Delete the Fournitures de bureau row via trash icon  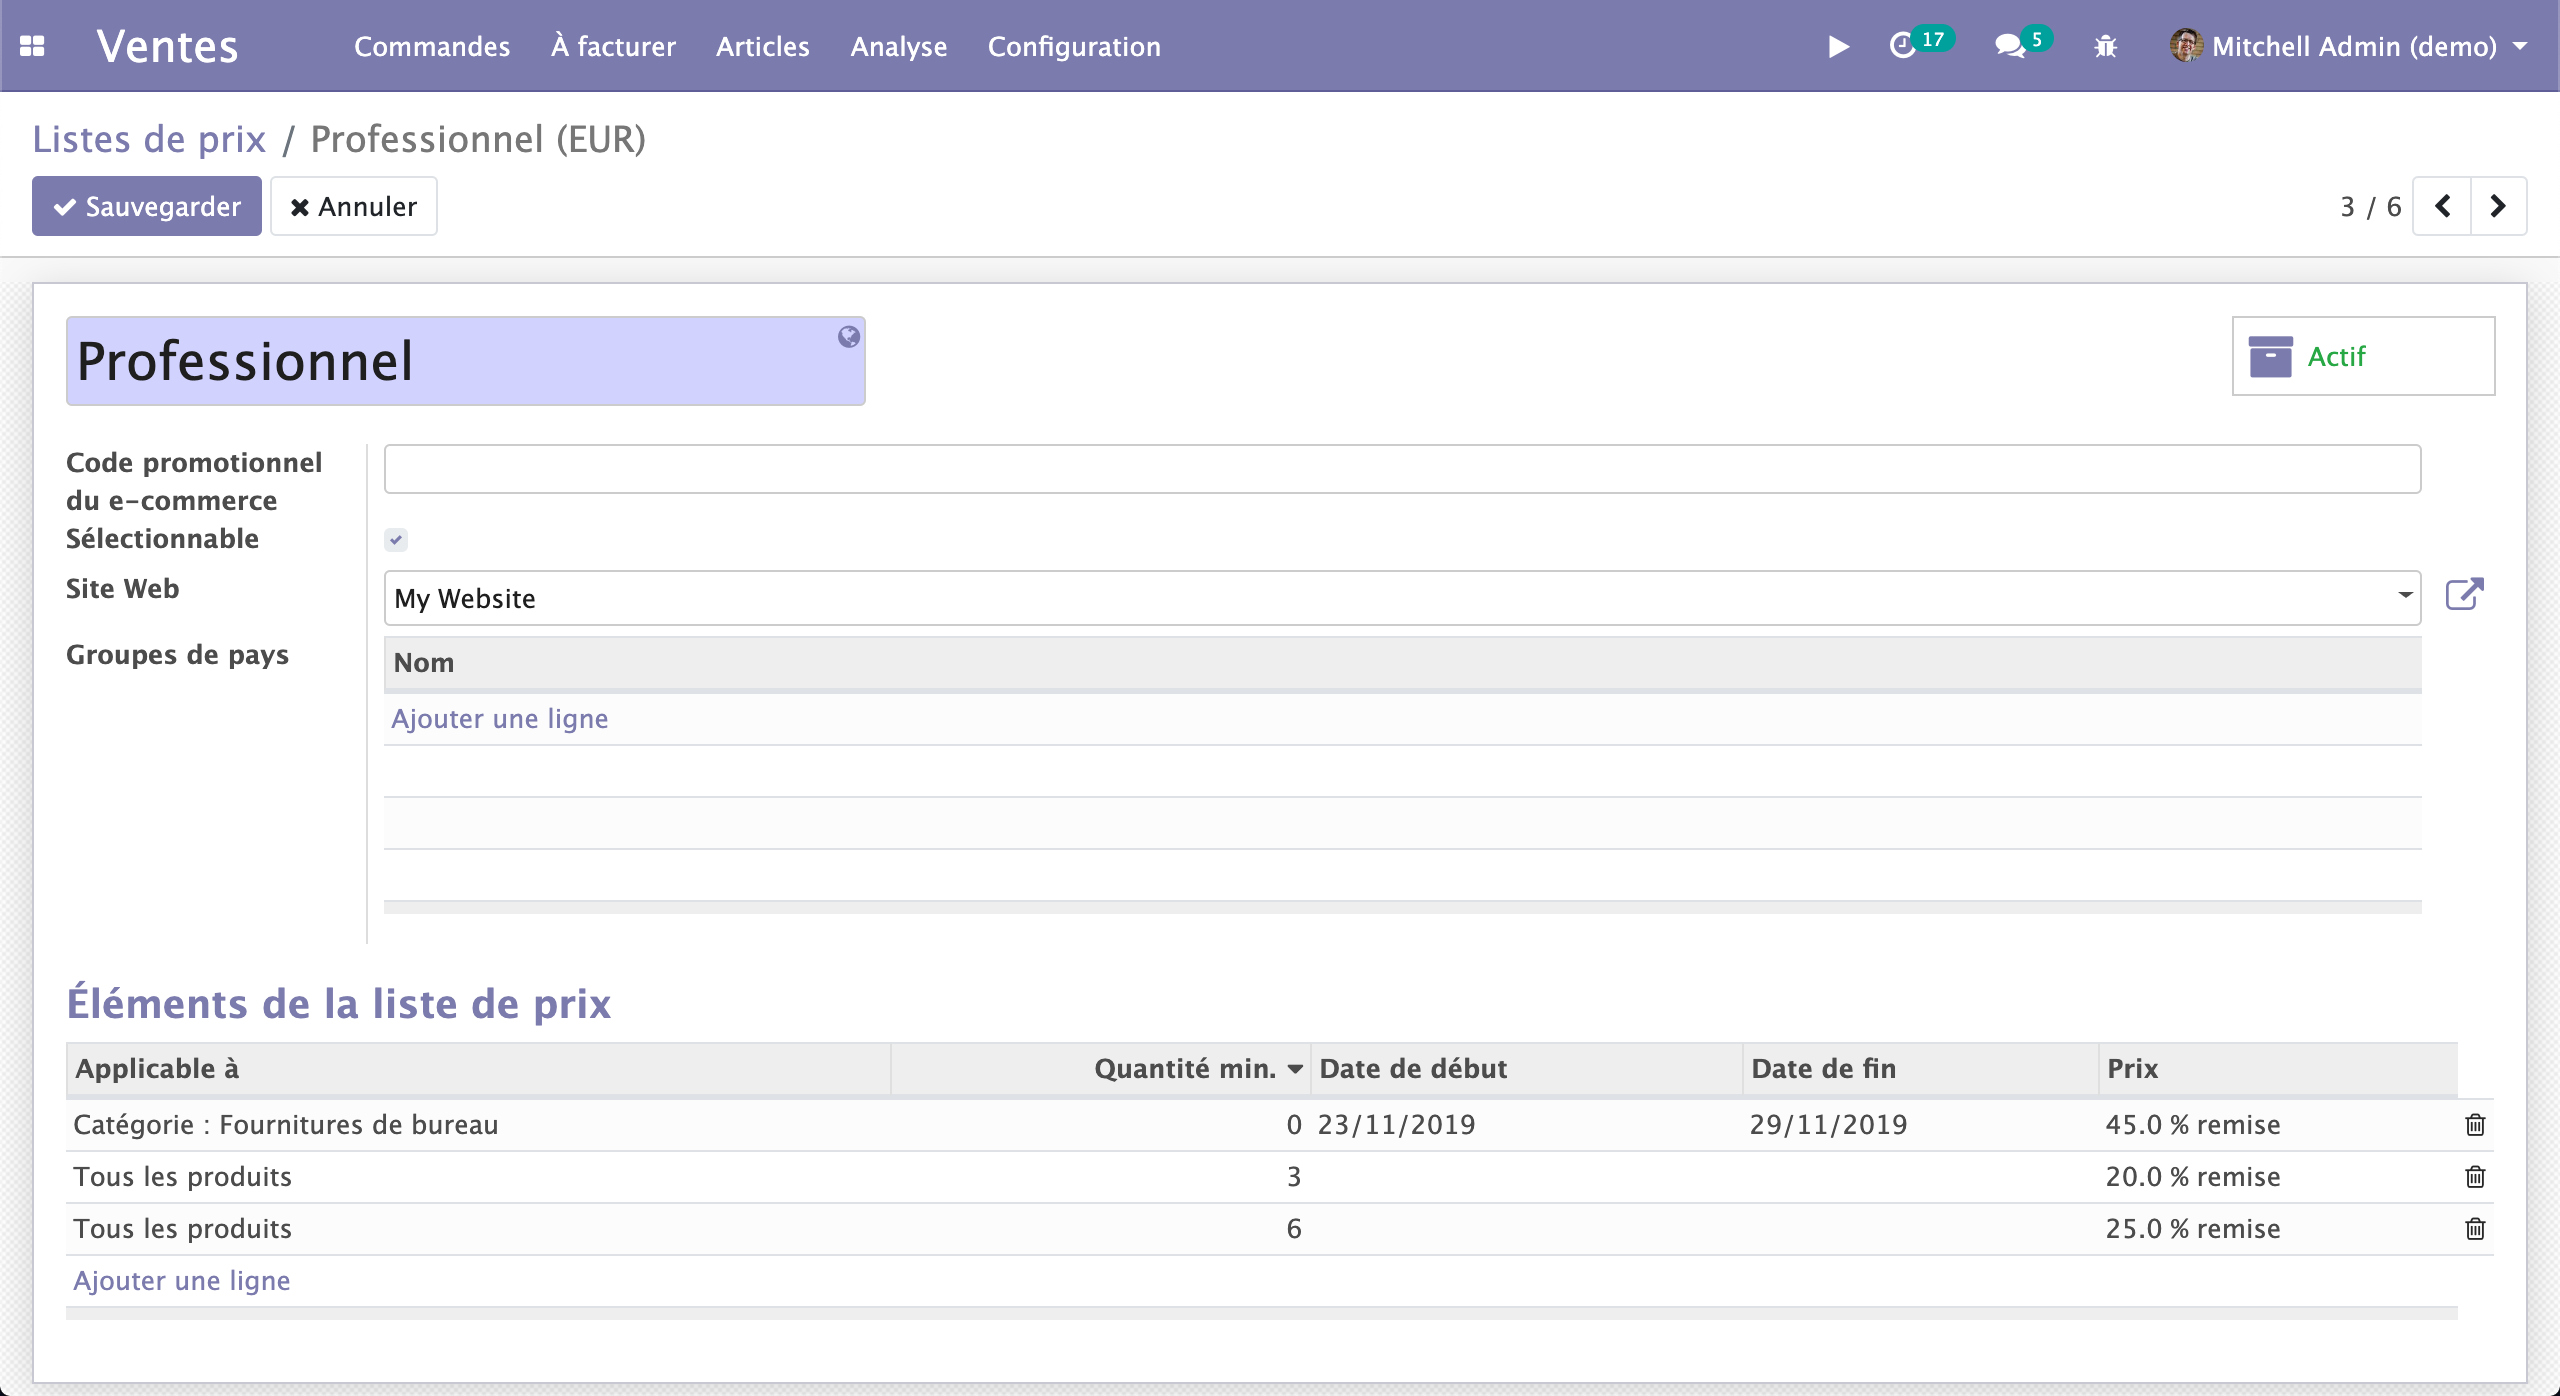2474,1124
